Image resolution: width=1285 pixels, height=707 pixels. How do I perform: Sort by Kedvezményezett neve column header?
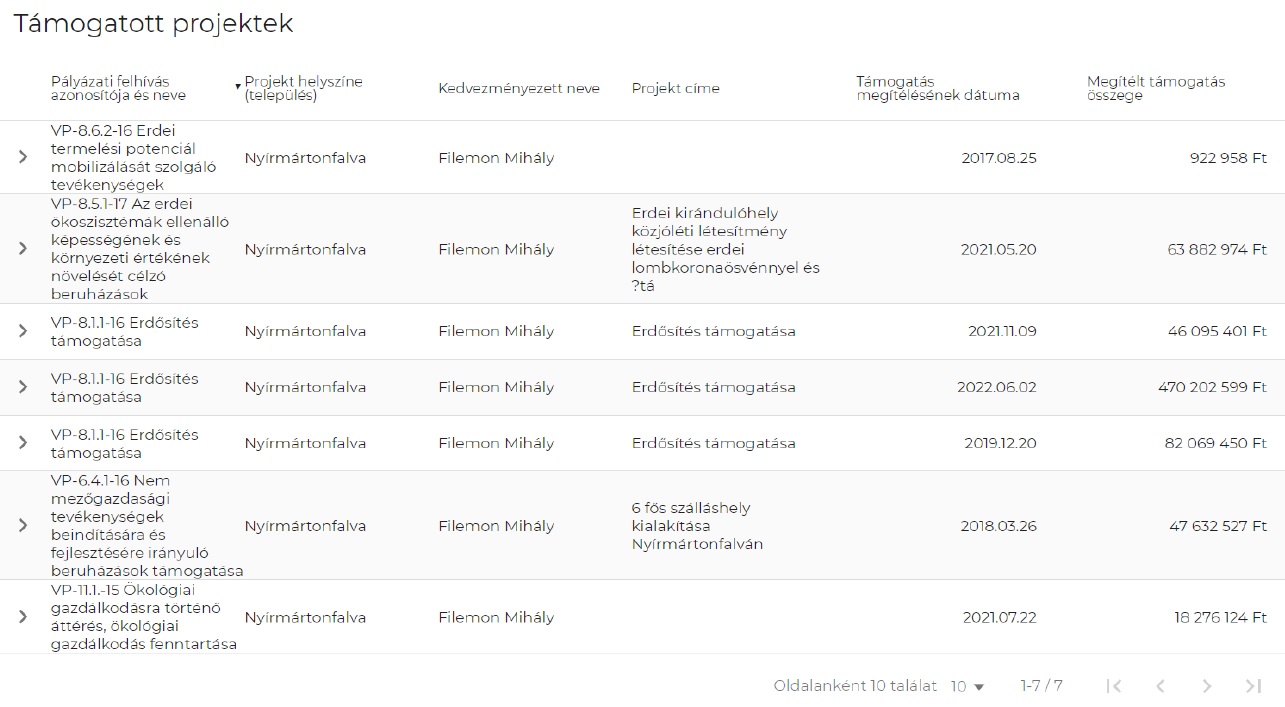click(518, 88)
